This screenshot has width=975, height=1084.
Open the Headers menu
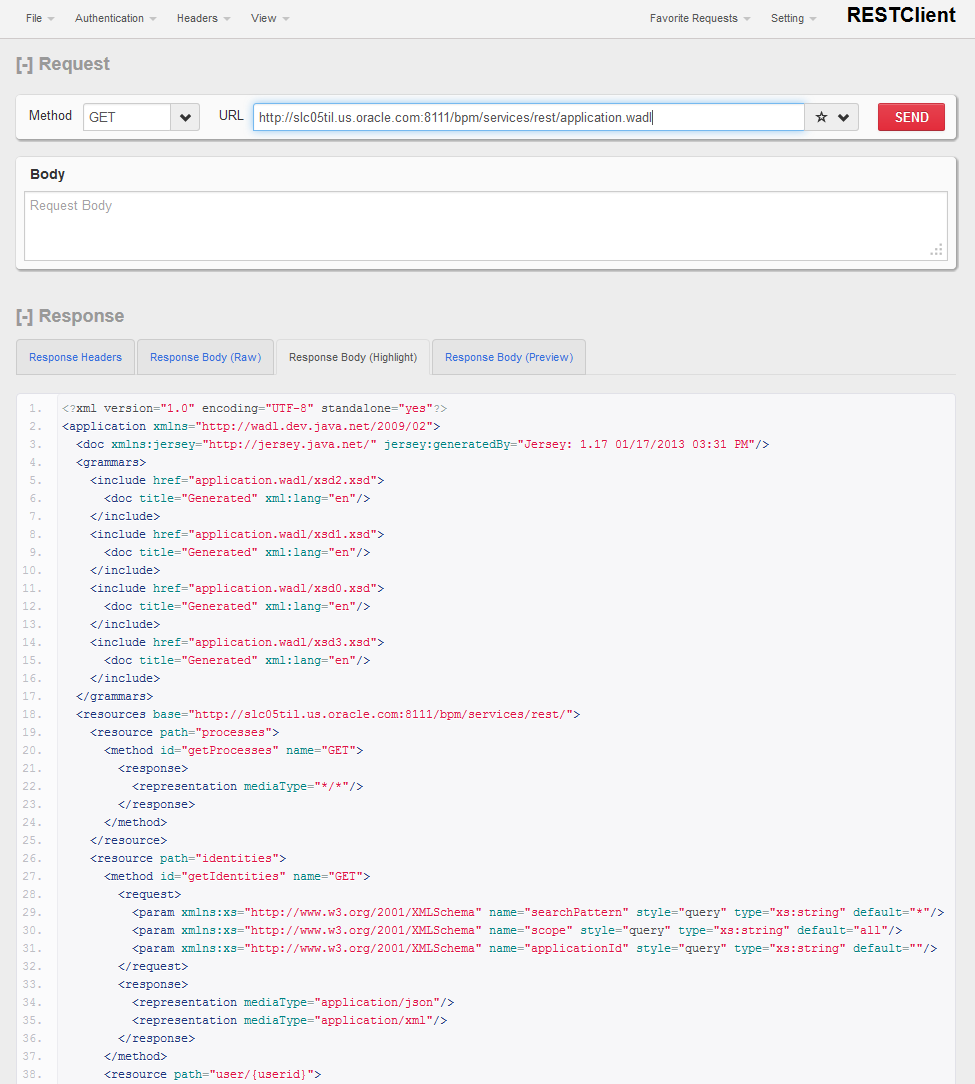203,18
